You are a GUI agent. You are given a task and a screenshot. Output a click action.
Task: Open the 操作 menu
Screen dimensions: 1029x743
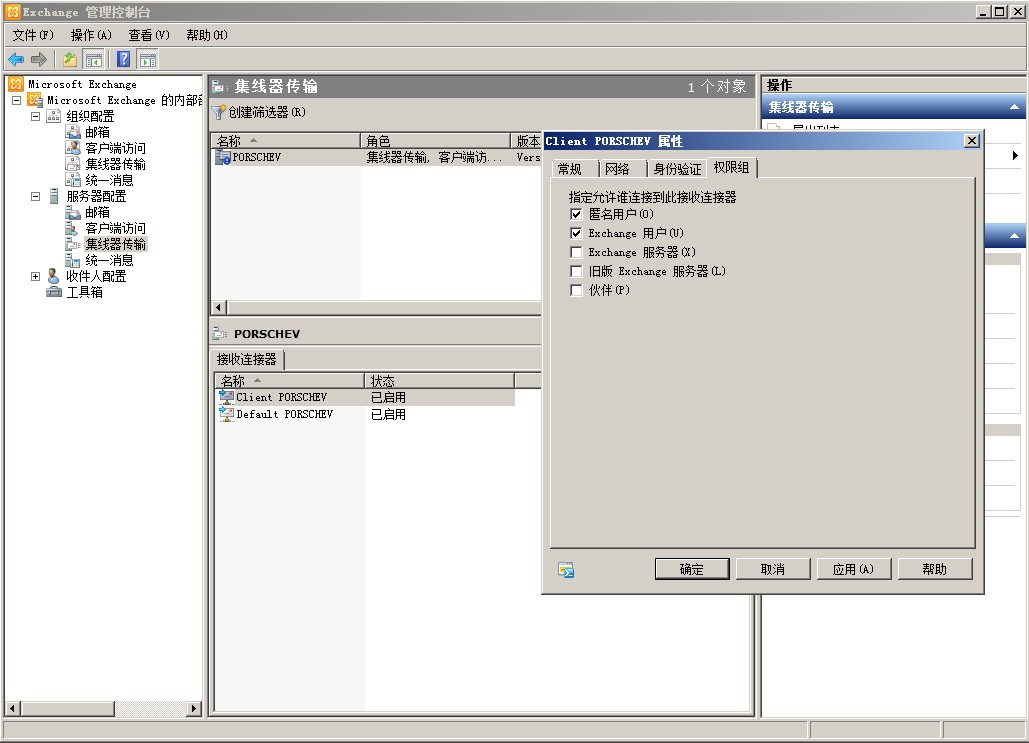91,35
